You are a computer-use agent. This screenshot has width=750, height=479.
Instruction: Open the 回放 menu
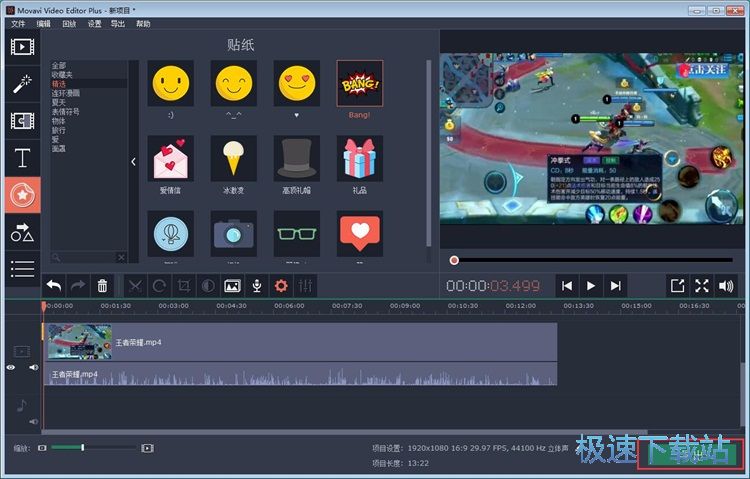[x=69, y=23]
